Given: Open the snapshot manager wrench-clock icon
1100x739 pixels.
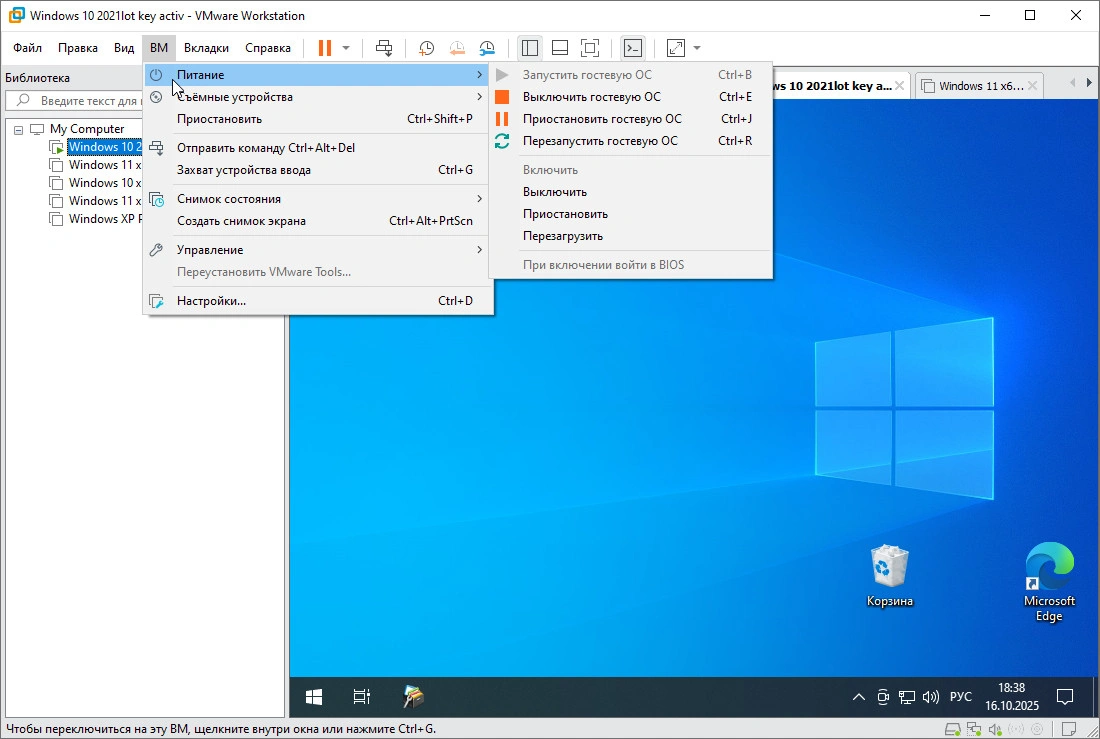Looking at the screenshot, I should pos(487,48).
